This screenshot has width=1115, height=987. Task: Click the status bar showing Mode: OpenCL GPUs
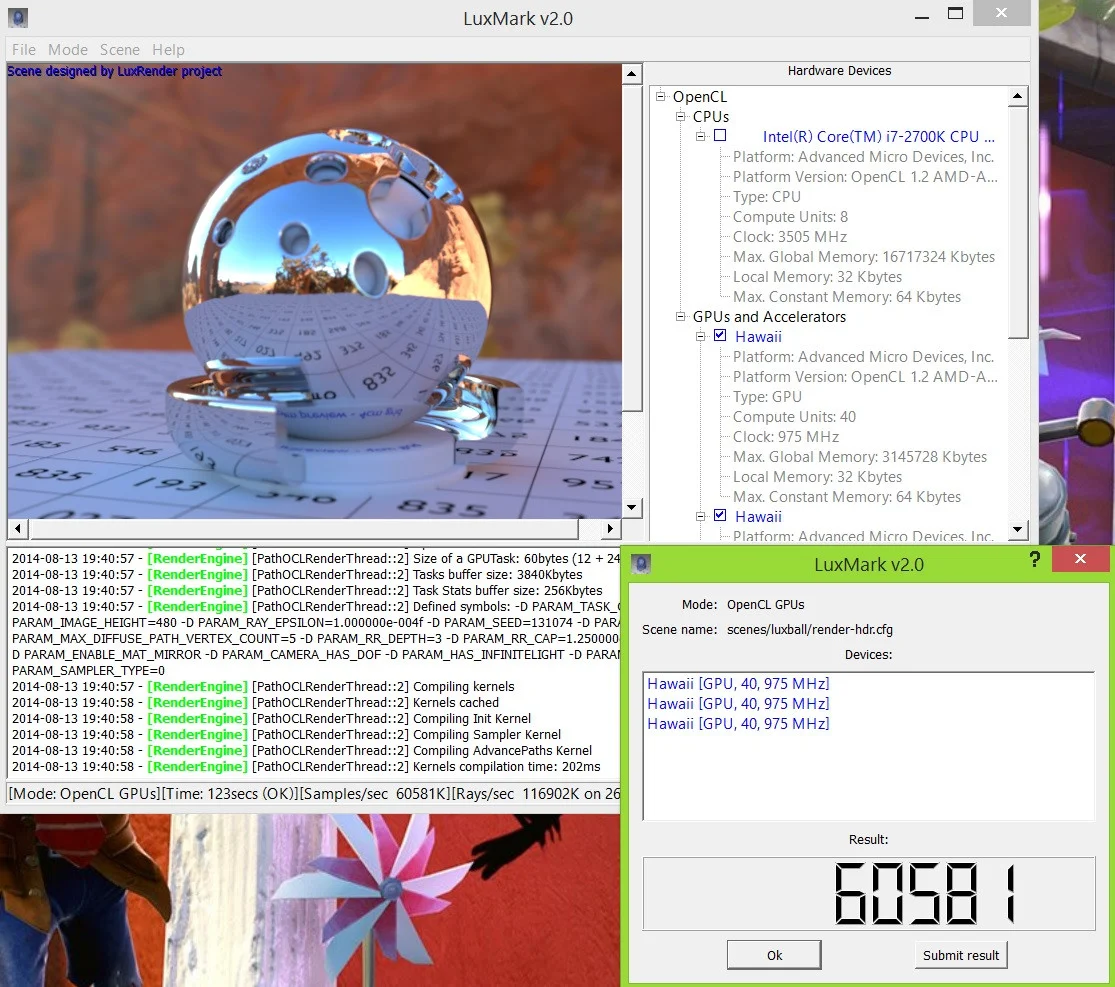[x=314, y=794]
